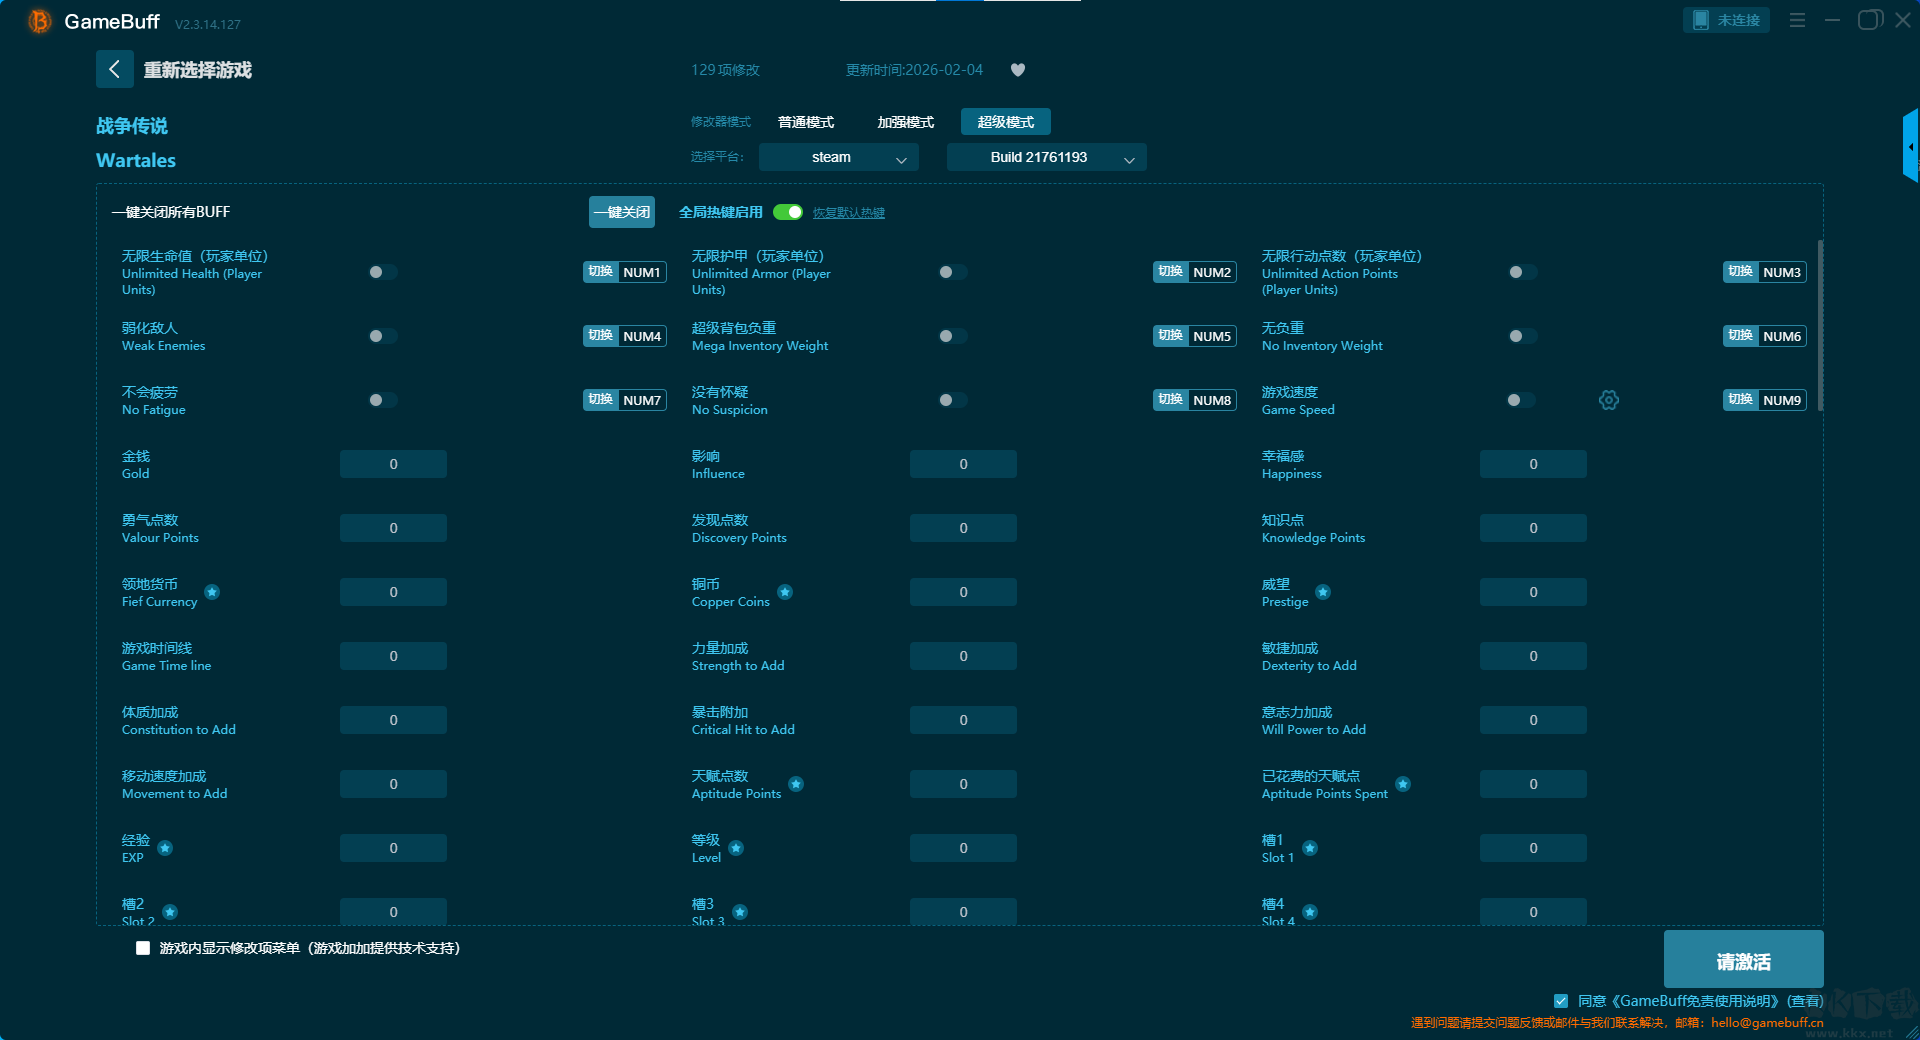This screenshot has width=1920, height=1040.
Task: Click the 请激活 activate button
Action: point(1743,961)
